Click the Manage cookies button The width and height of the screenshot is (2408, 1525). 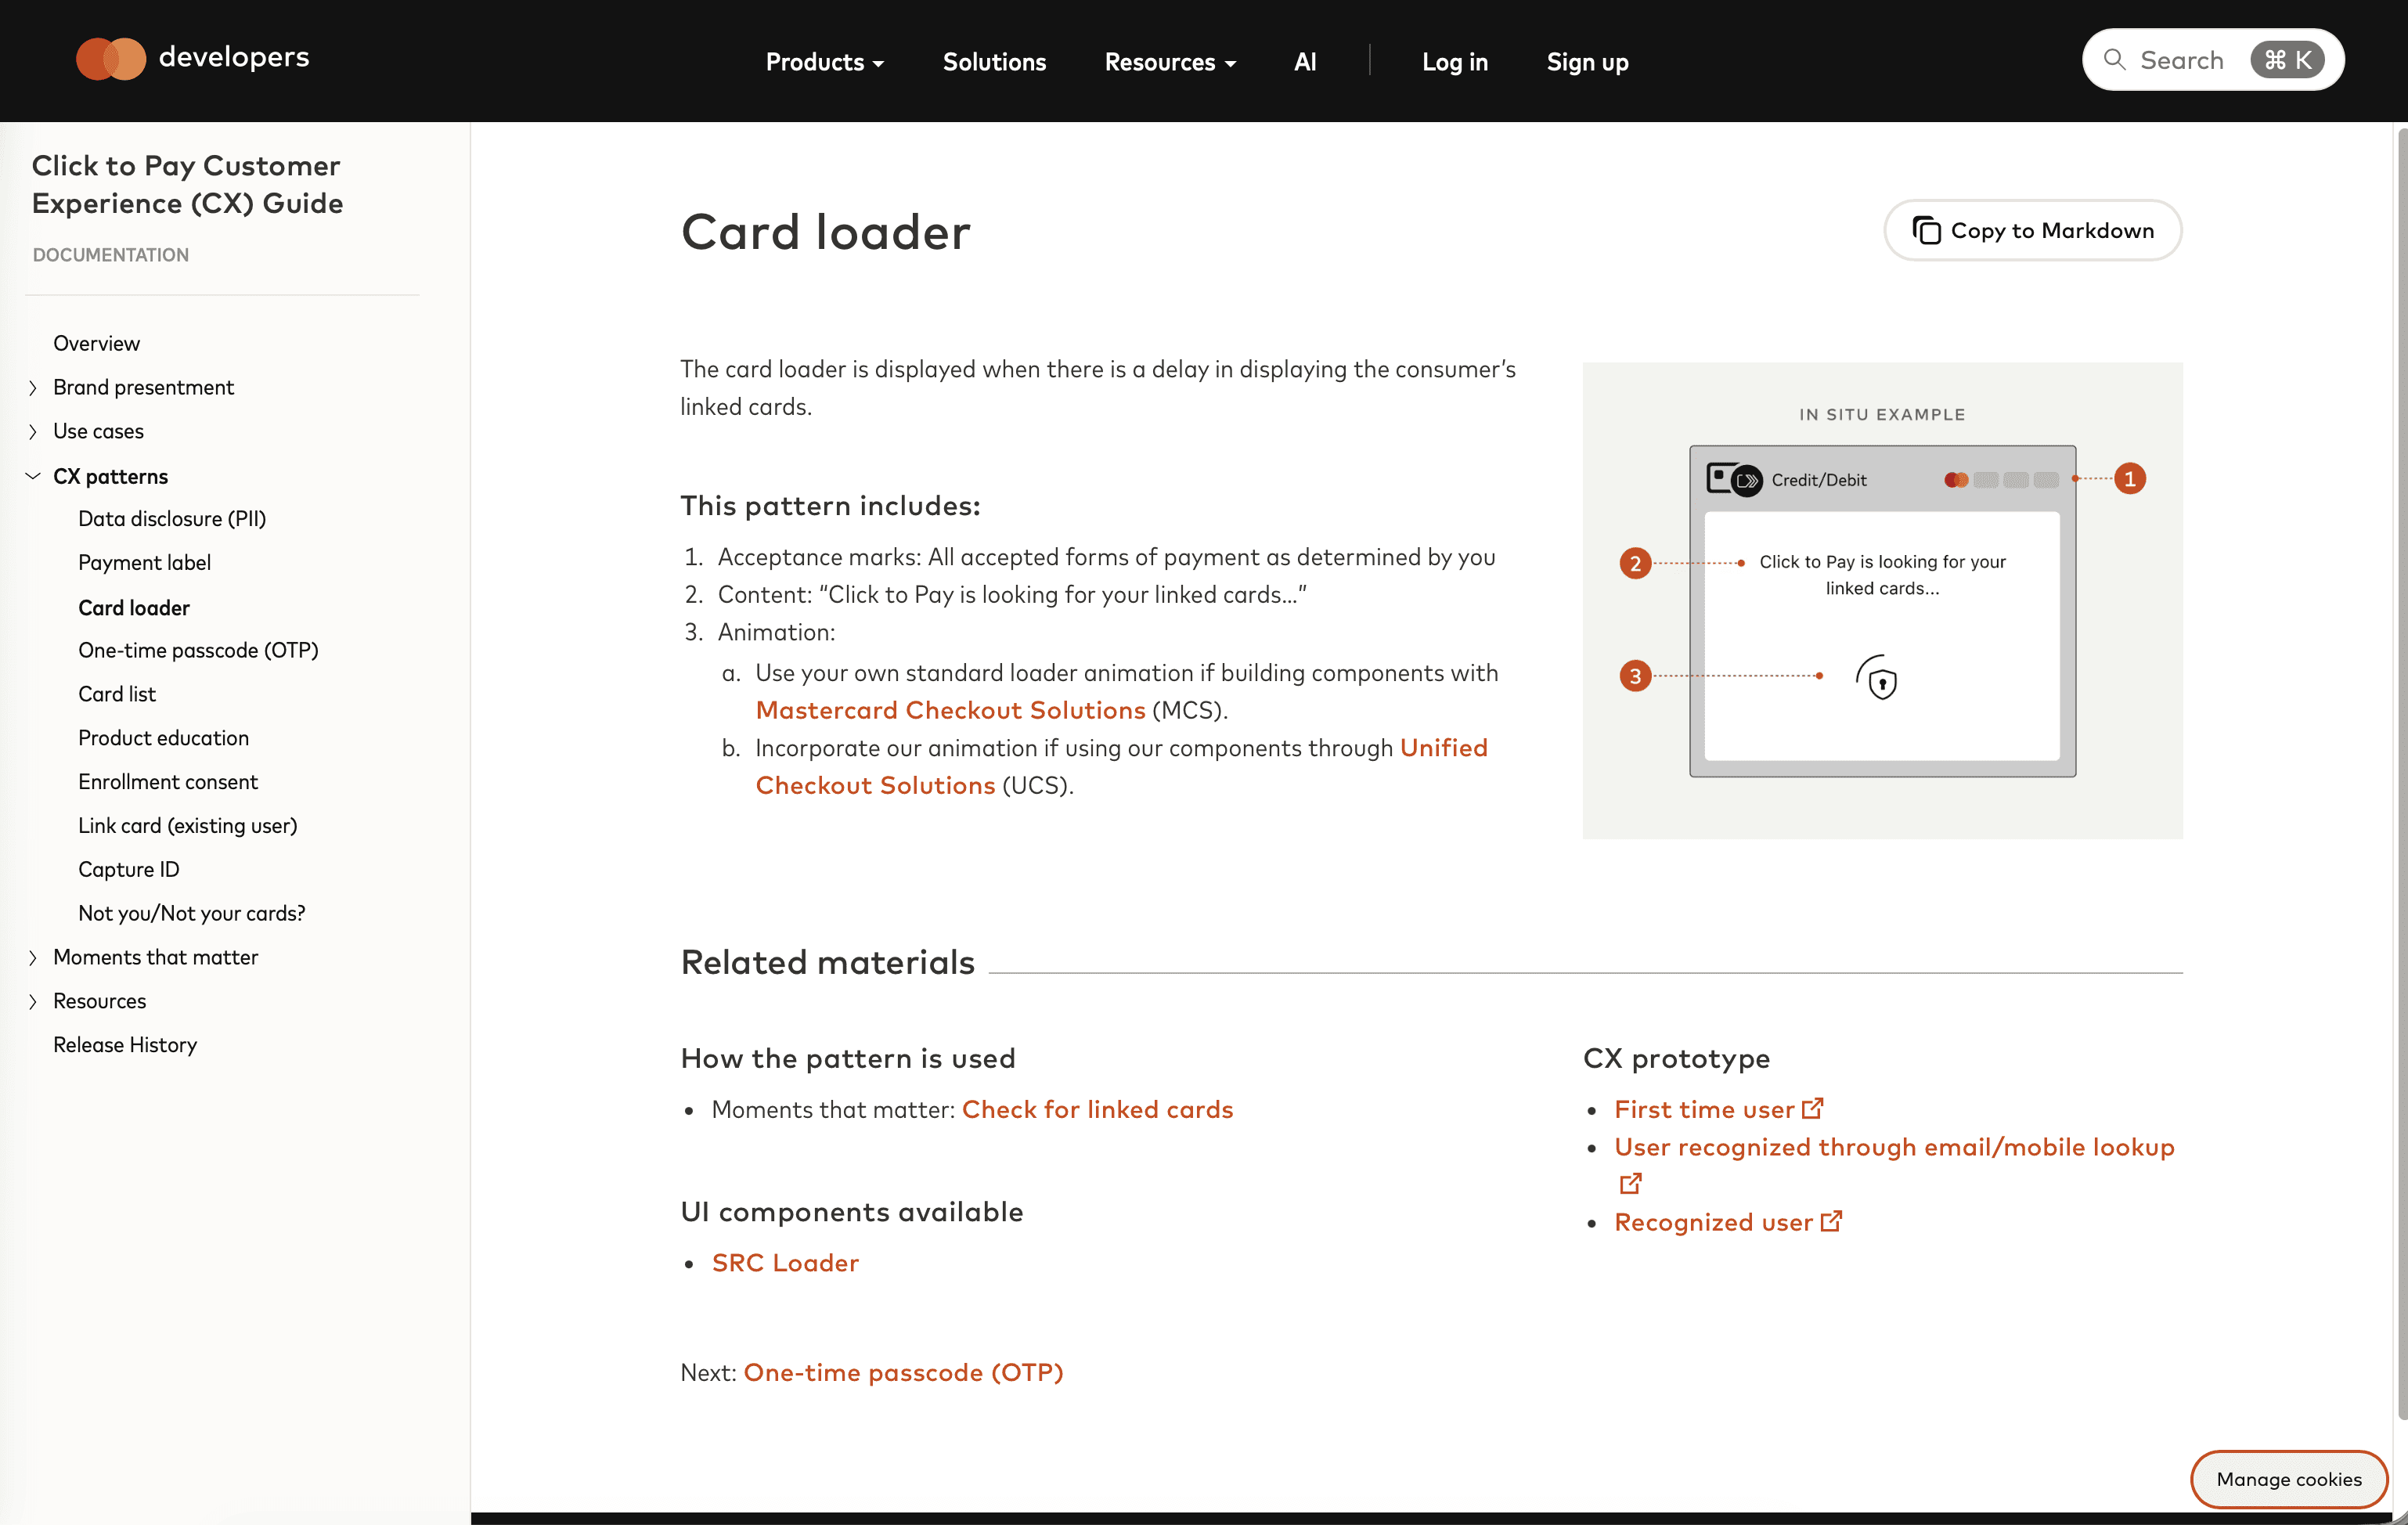click(2288, 1478)
